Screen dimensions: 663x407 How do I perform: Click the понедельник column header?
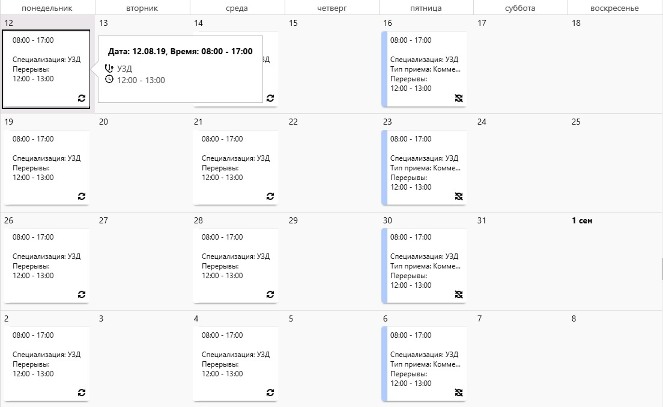point(47,7)
